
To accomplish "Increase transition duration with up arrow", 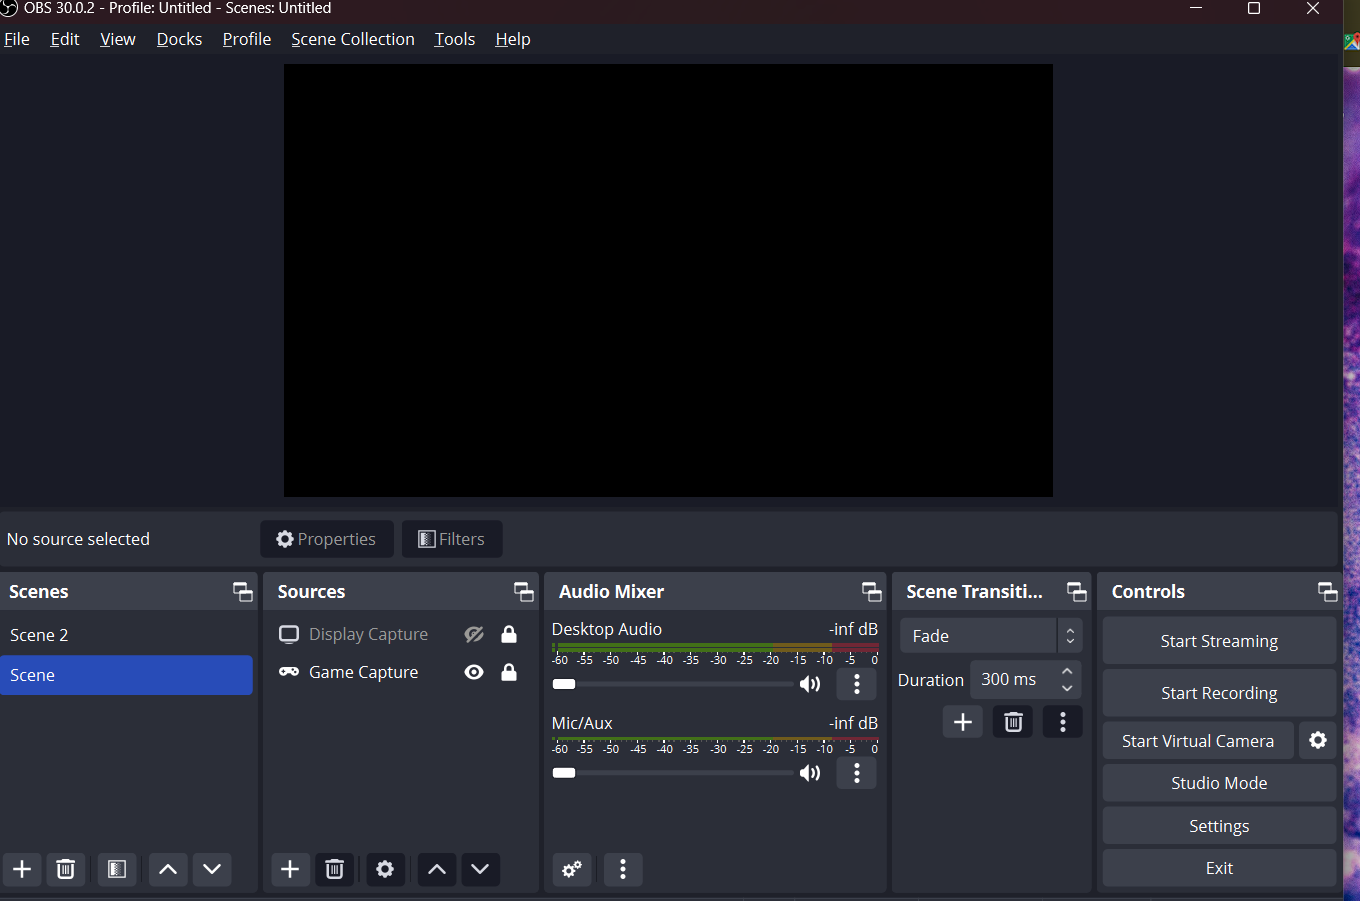I will click(1067, 671).
